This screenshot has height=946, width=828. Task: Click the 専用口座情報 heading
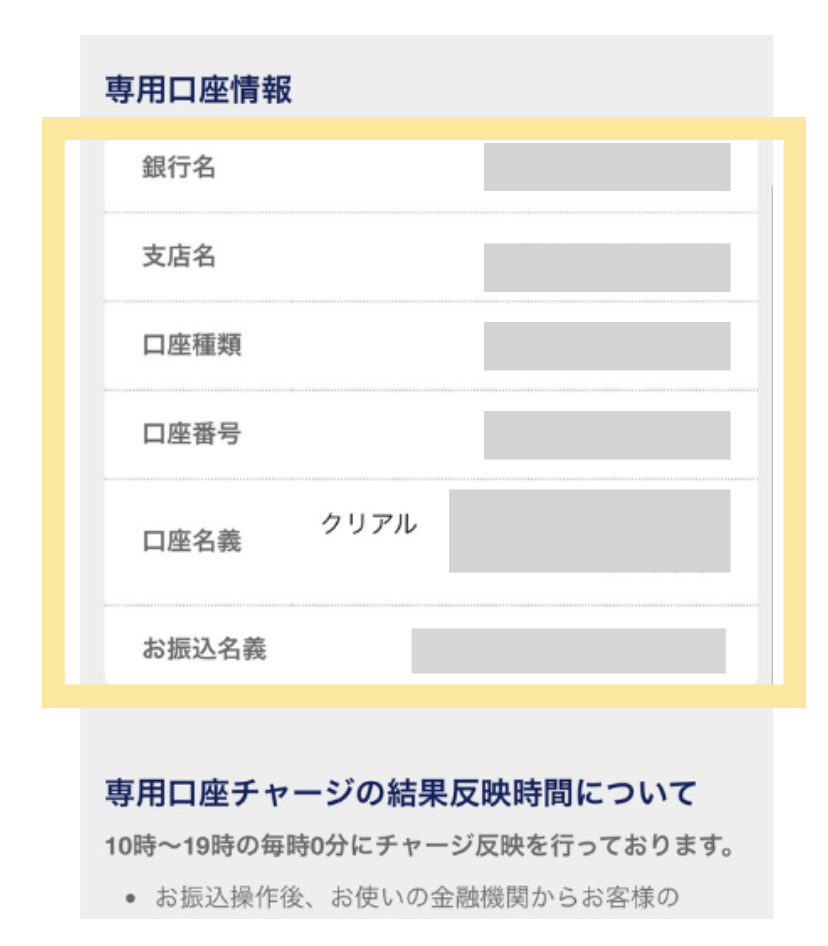click(x=199, y=89)
